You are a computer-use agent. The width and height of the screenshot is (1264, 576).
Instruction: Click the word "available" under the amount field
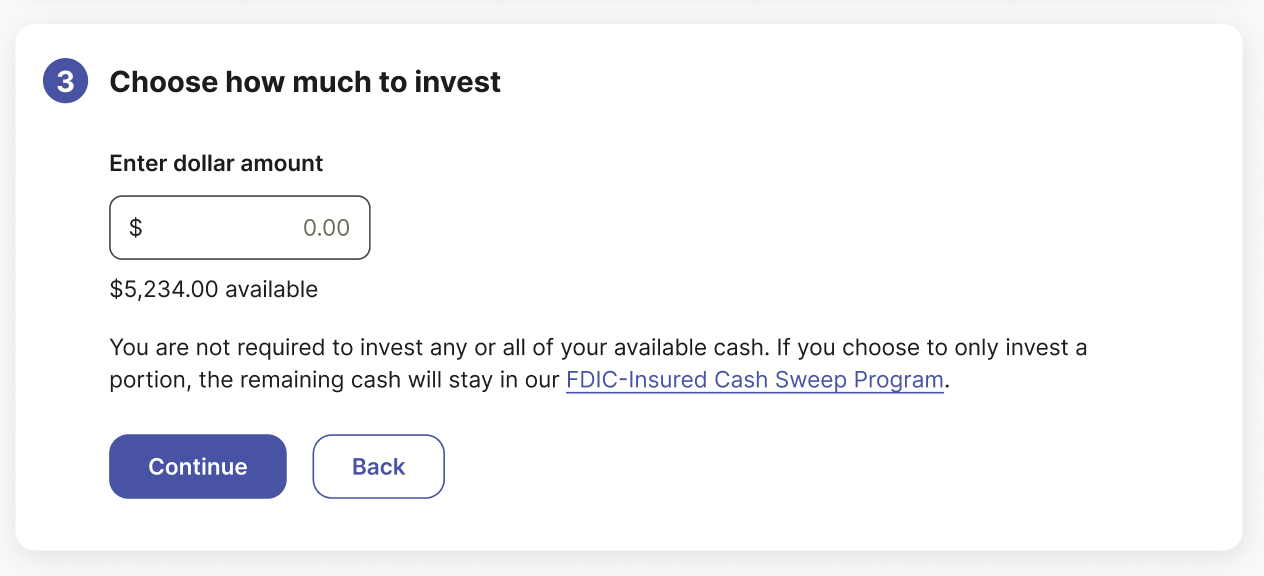coord(272,290)
